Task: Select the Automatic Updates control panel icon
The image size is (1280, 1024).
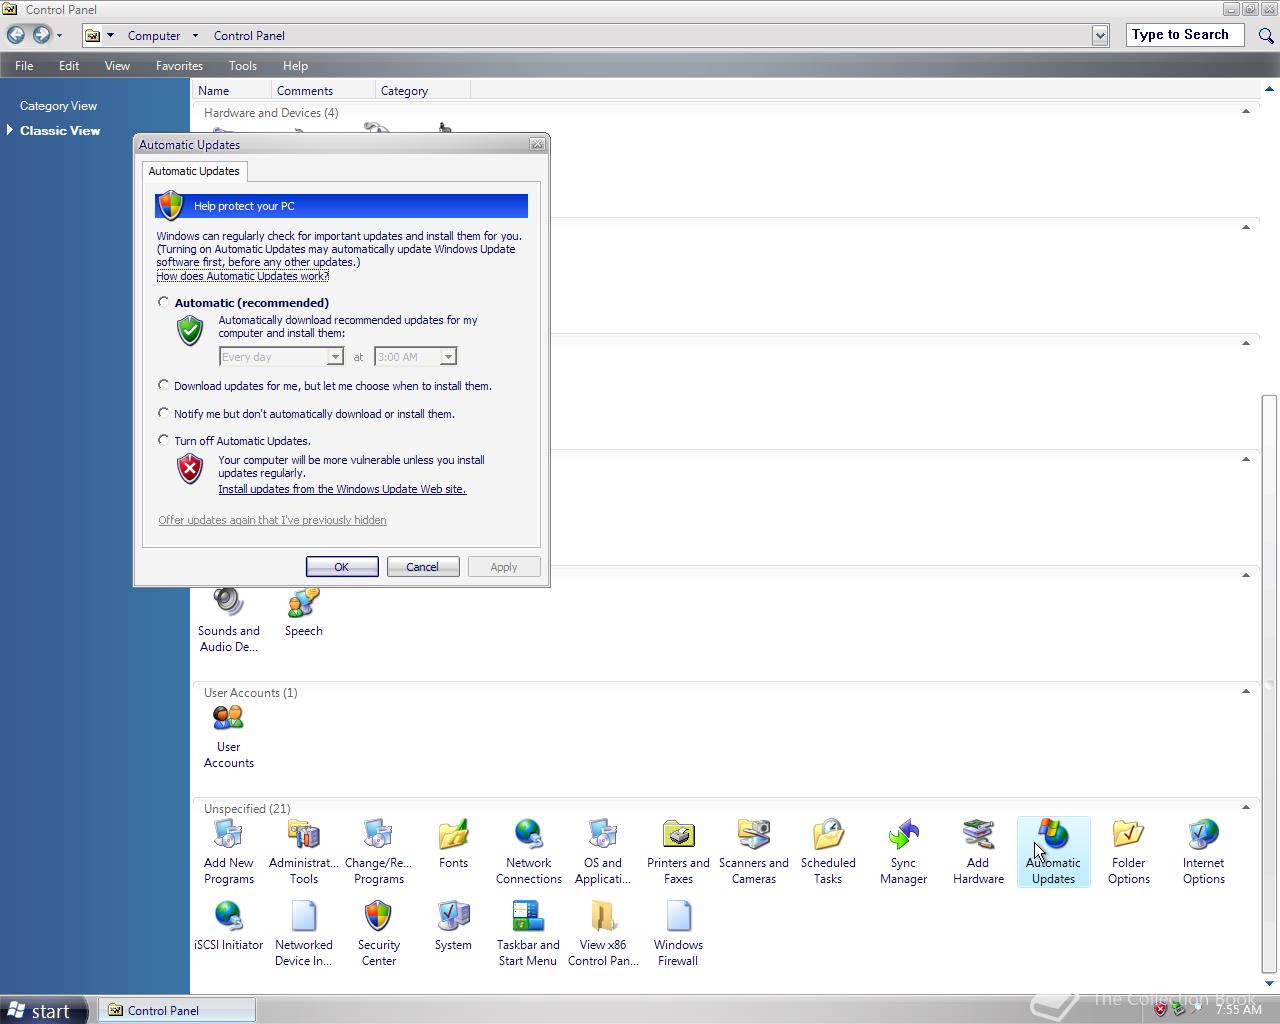Action: tap(1053, 852)
